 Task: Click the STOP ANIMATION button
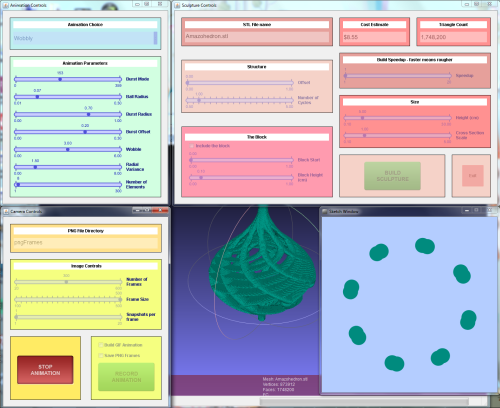[x=45, y=370]
